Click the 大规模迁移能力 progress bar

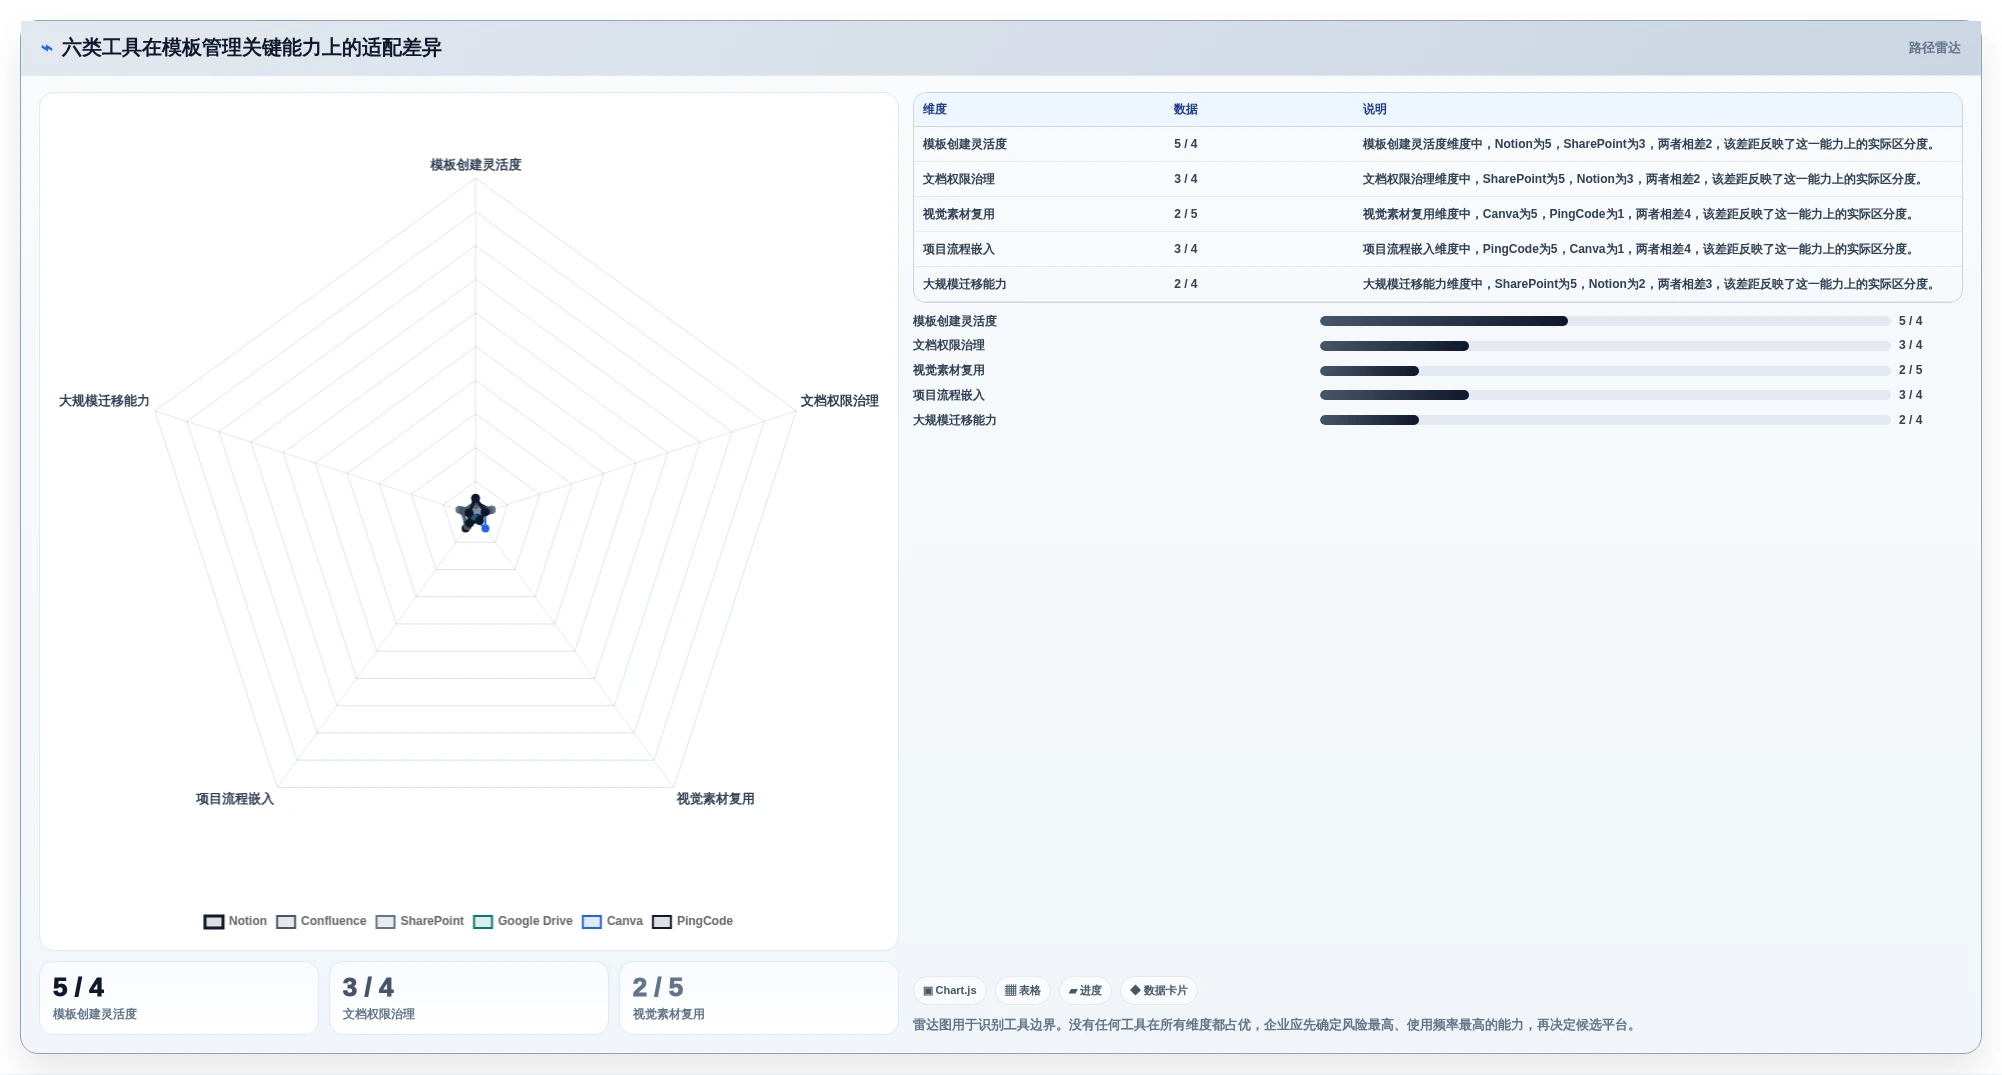[x=1605, y=420]
